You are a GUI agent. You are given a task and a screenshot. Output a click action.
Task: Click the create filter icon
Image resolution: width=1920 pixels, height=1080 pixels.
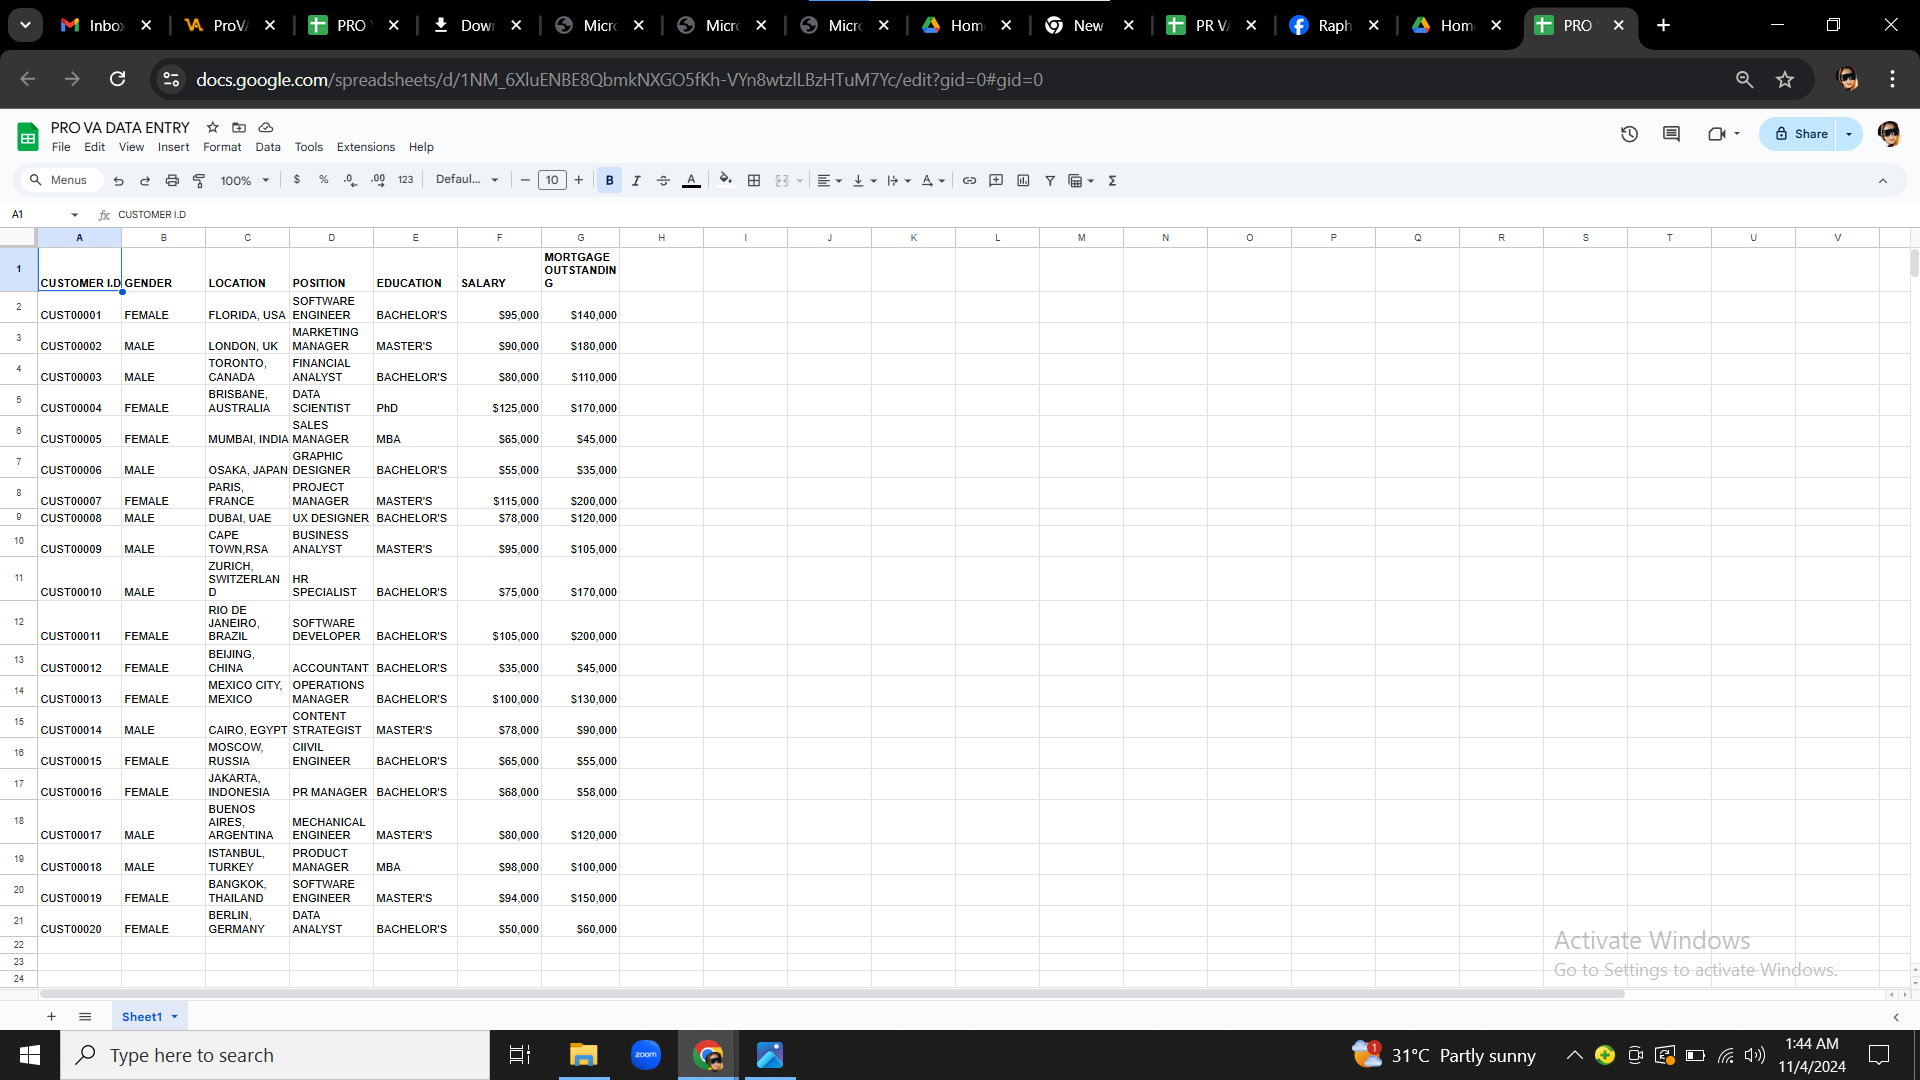click(1050, 181)
